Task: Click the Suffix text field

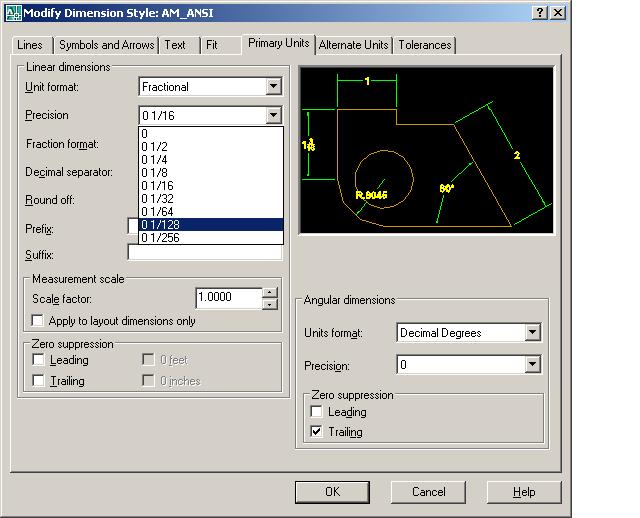Action: point(205,254)
